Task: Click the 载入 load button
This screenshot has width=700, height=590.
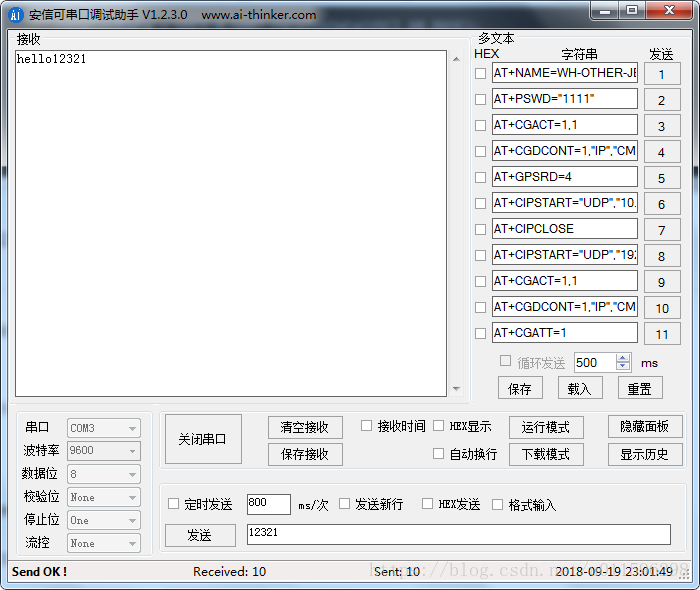Action: [x=580, y=388]
